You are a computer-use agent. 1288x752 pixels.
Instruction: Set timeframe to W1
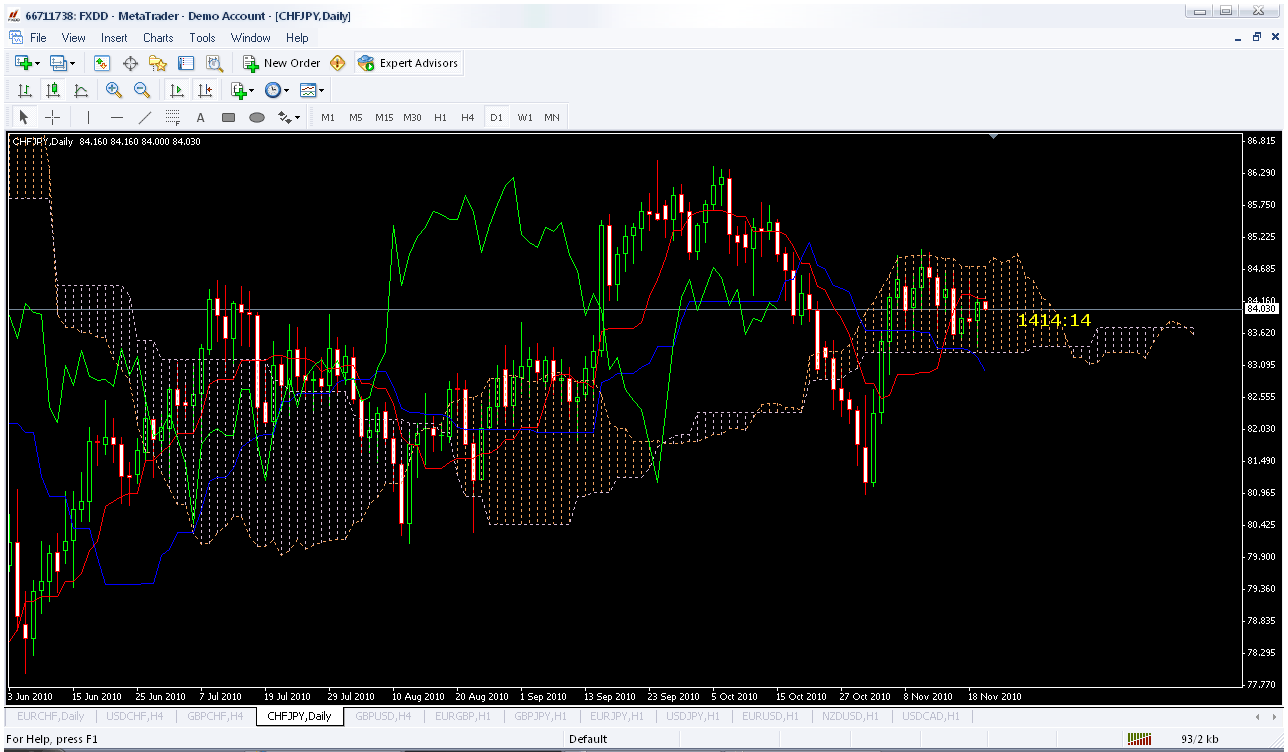[525, 117]
